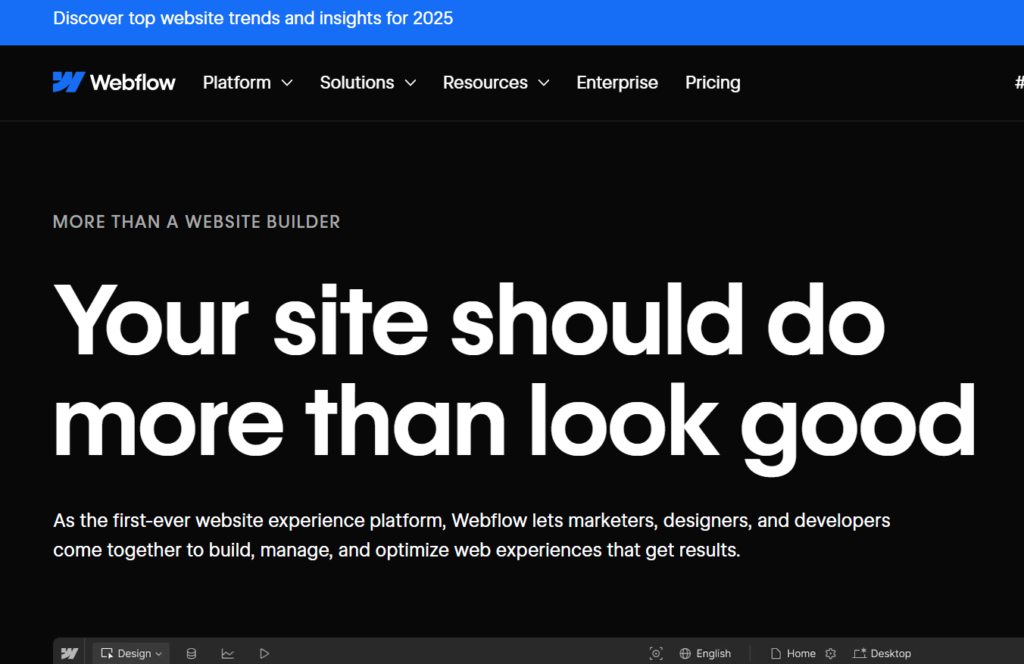The image size is (1024, 664).
Task: Click the analytics chart icon in the designer toolbar
Action: pos(227,654)
